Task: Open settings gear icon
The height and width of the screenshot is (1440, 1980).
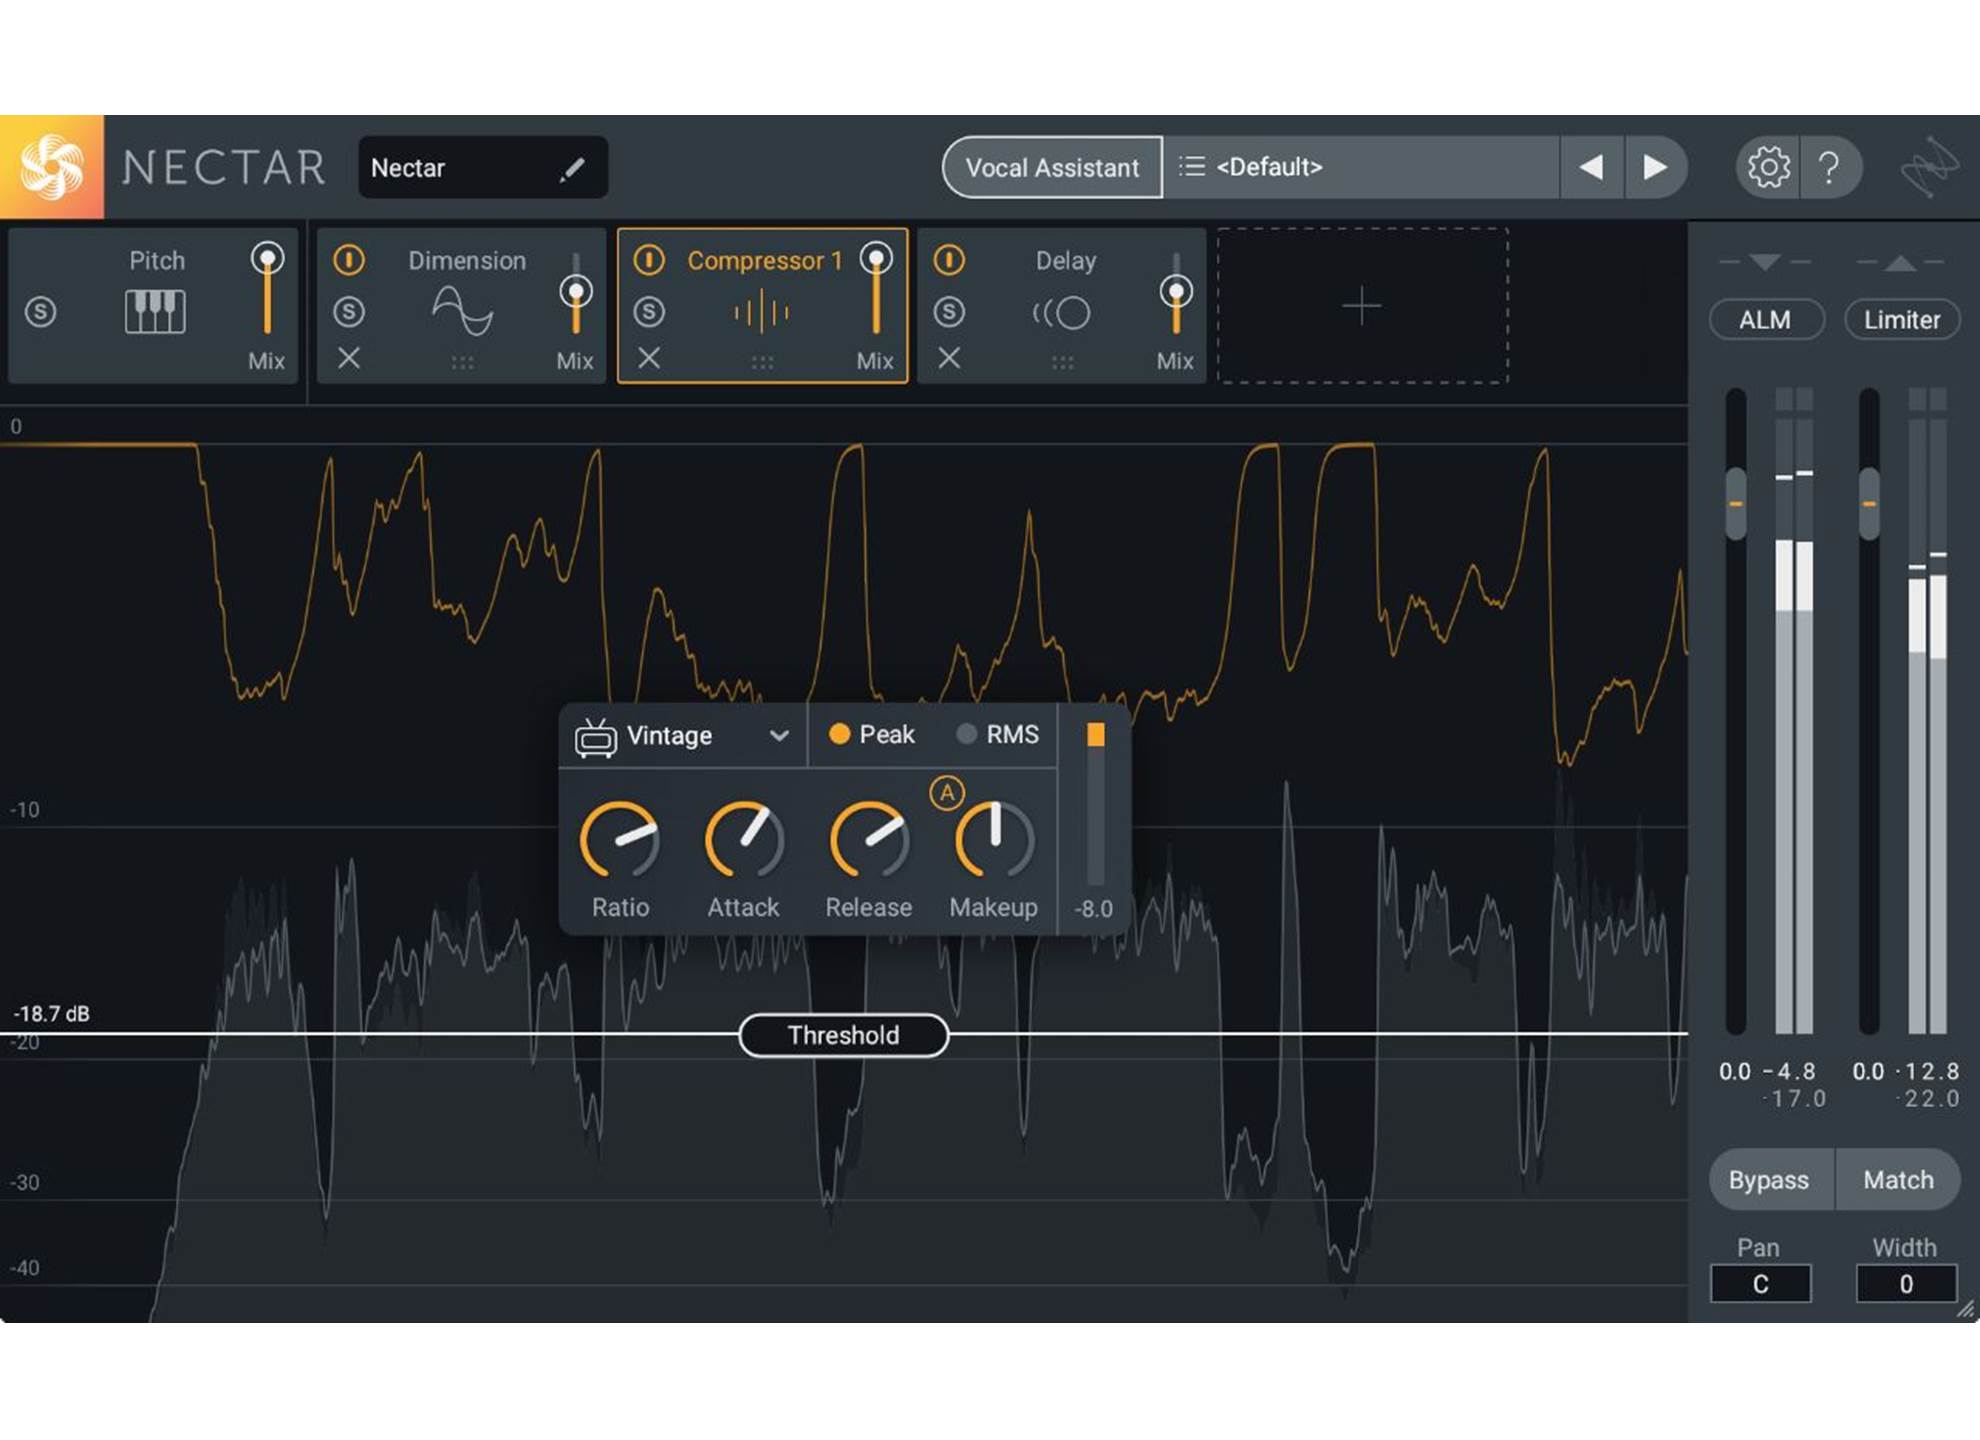Action: (1768, 167)
